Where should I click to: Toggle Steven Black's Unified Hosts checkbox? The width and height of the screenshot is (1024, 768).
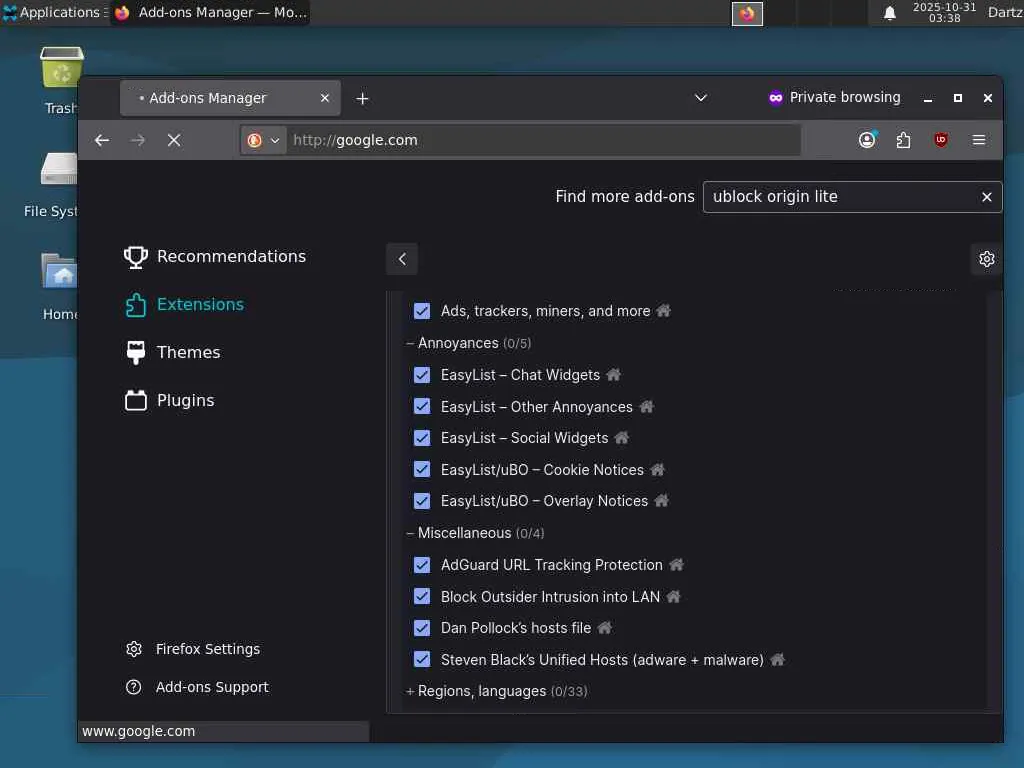point(422,660)
